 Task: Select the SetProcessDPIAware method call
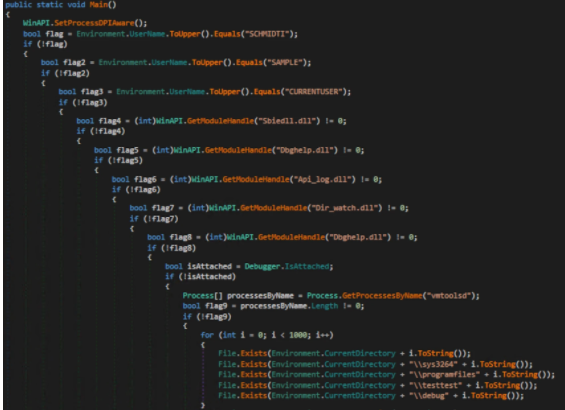coord(94,23)
